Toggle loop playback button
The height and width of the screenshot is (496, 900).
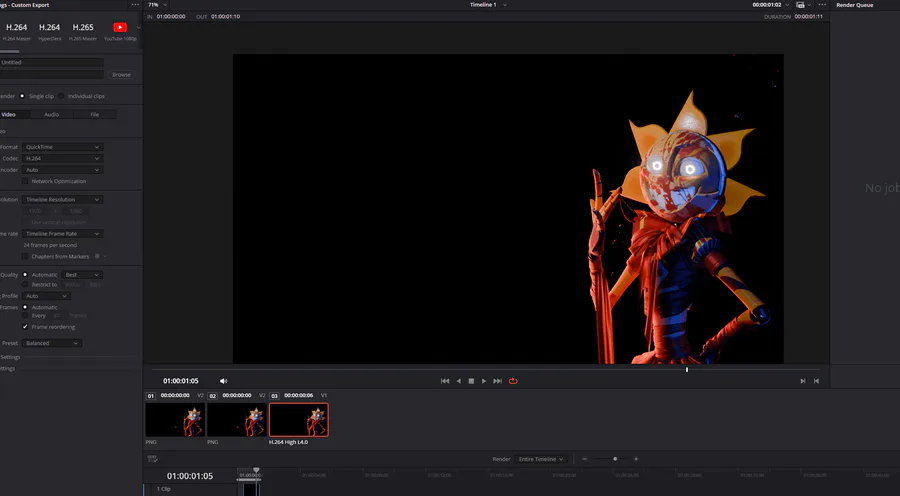coord(513,381)
